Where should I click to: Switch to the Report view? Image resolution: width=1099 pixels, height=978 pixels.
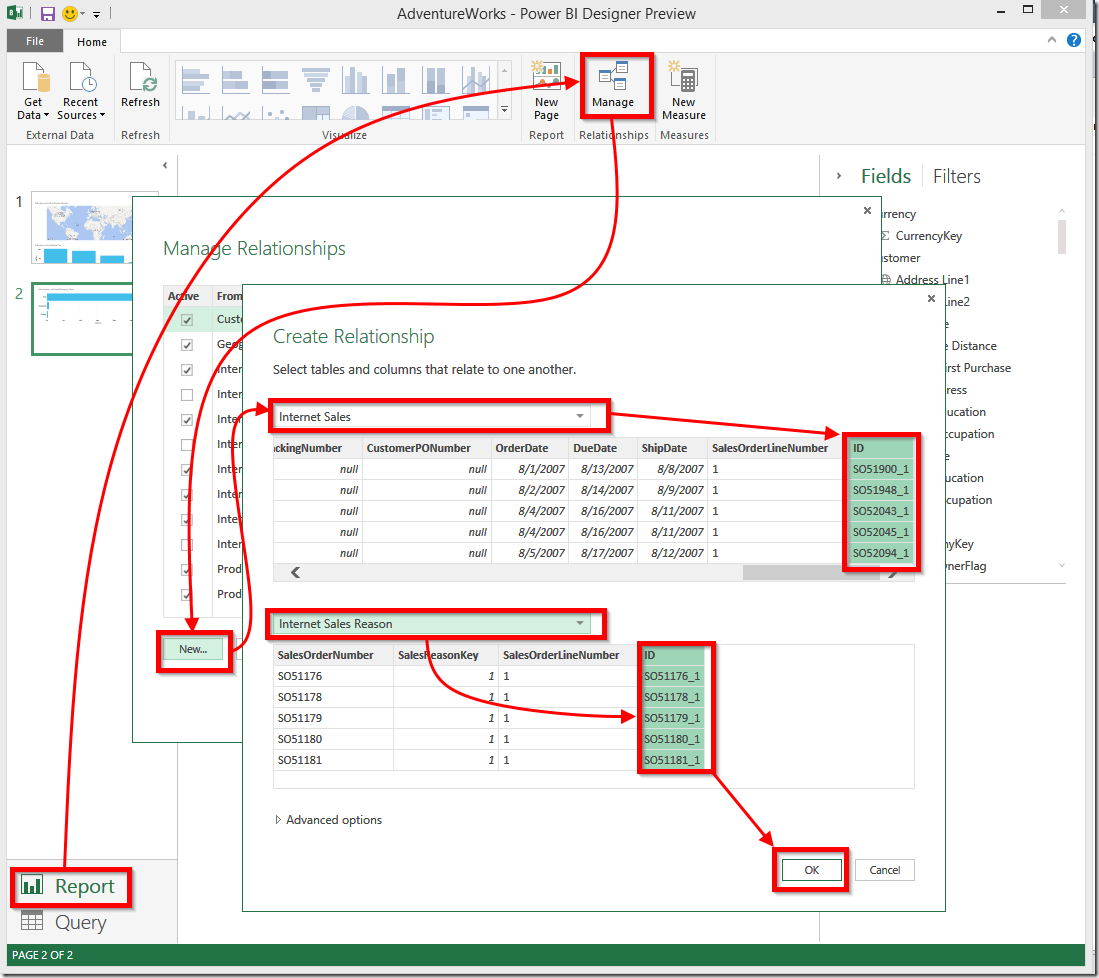69,886
